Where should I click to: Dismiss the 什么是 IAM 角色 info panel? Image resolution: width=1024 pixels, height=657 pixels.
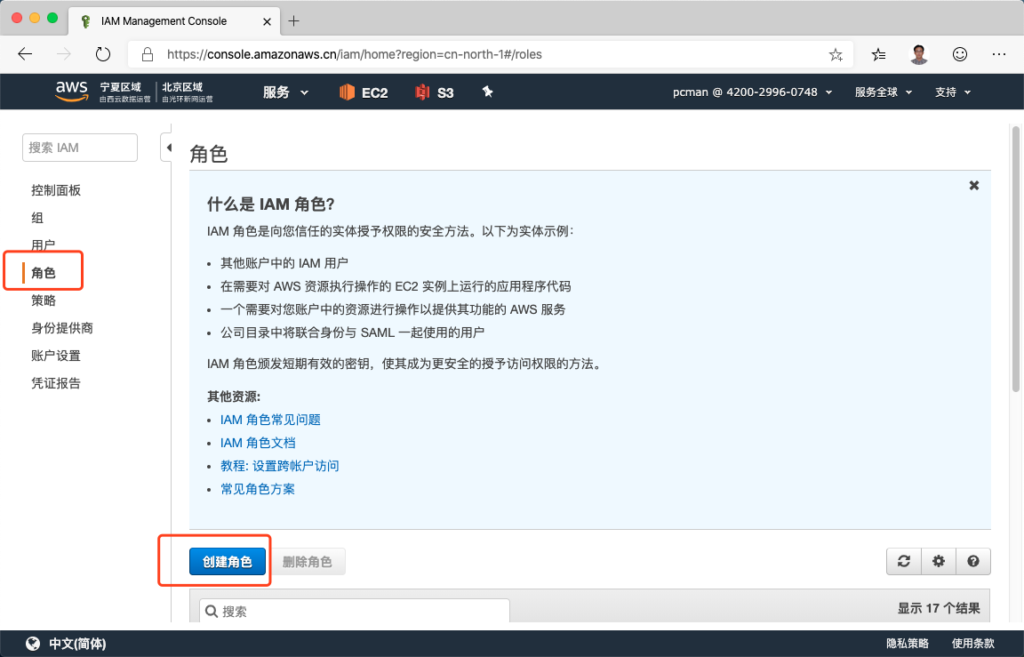click(974, 185)
